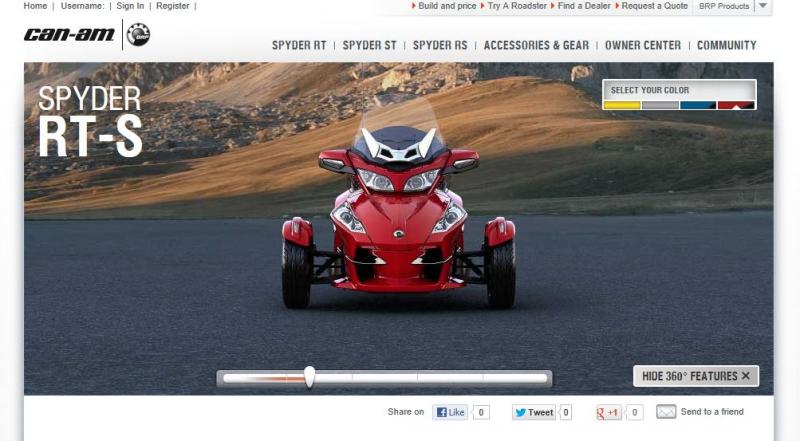This screenshot has width=800, height=441.
Task: Click the 360° rotation slider handle
Action: (x=310, y=377)
